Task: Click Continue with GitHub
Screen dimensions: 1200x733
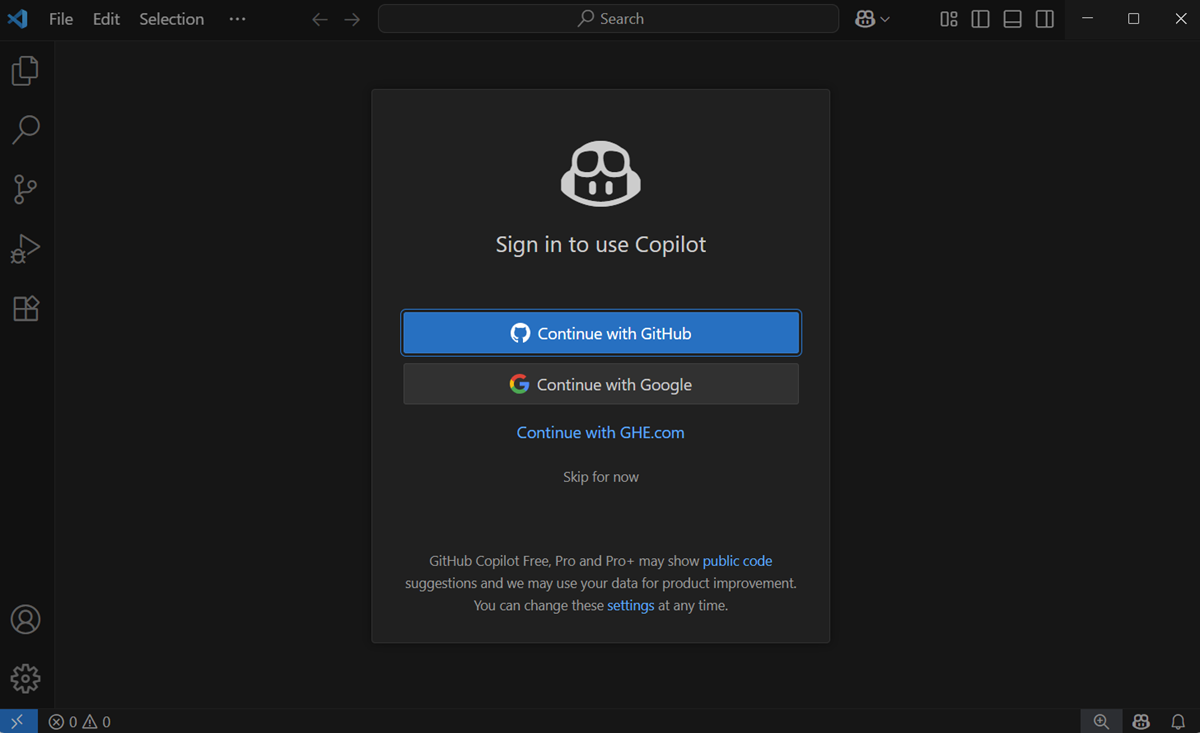Action: tap(600, 332)
